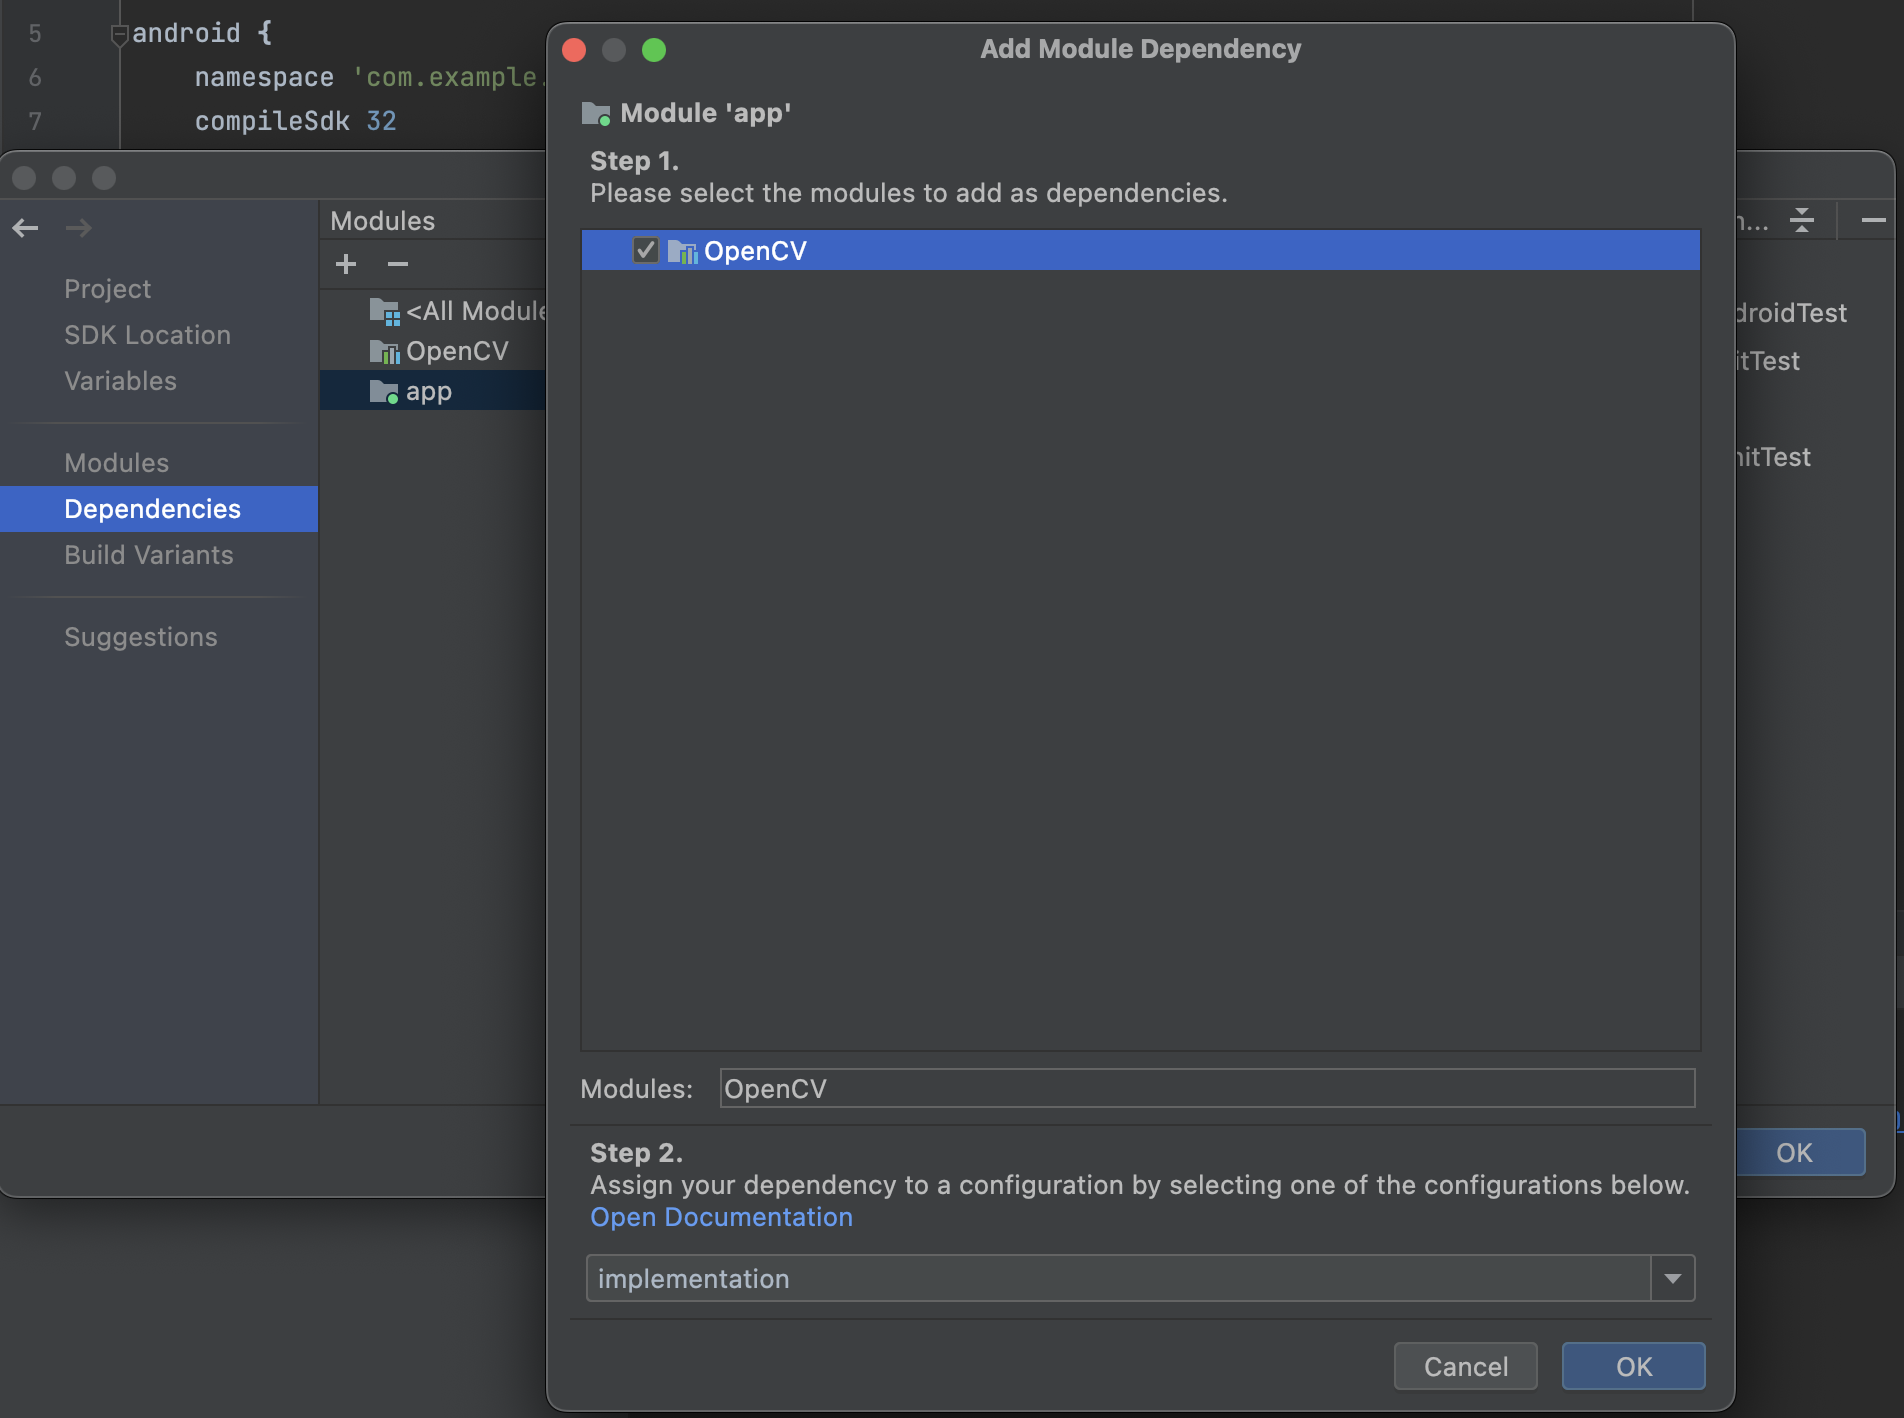1904x1418 pixels.
Task: Click the dropdown arrow of the configuration combo box
Action: click(1673, 1278)
